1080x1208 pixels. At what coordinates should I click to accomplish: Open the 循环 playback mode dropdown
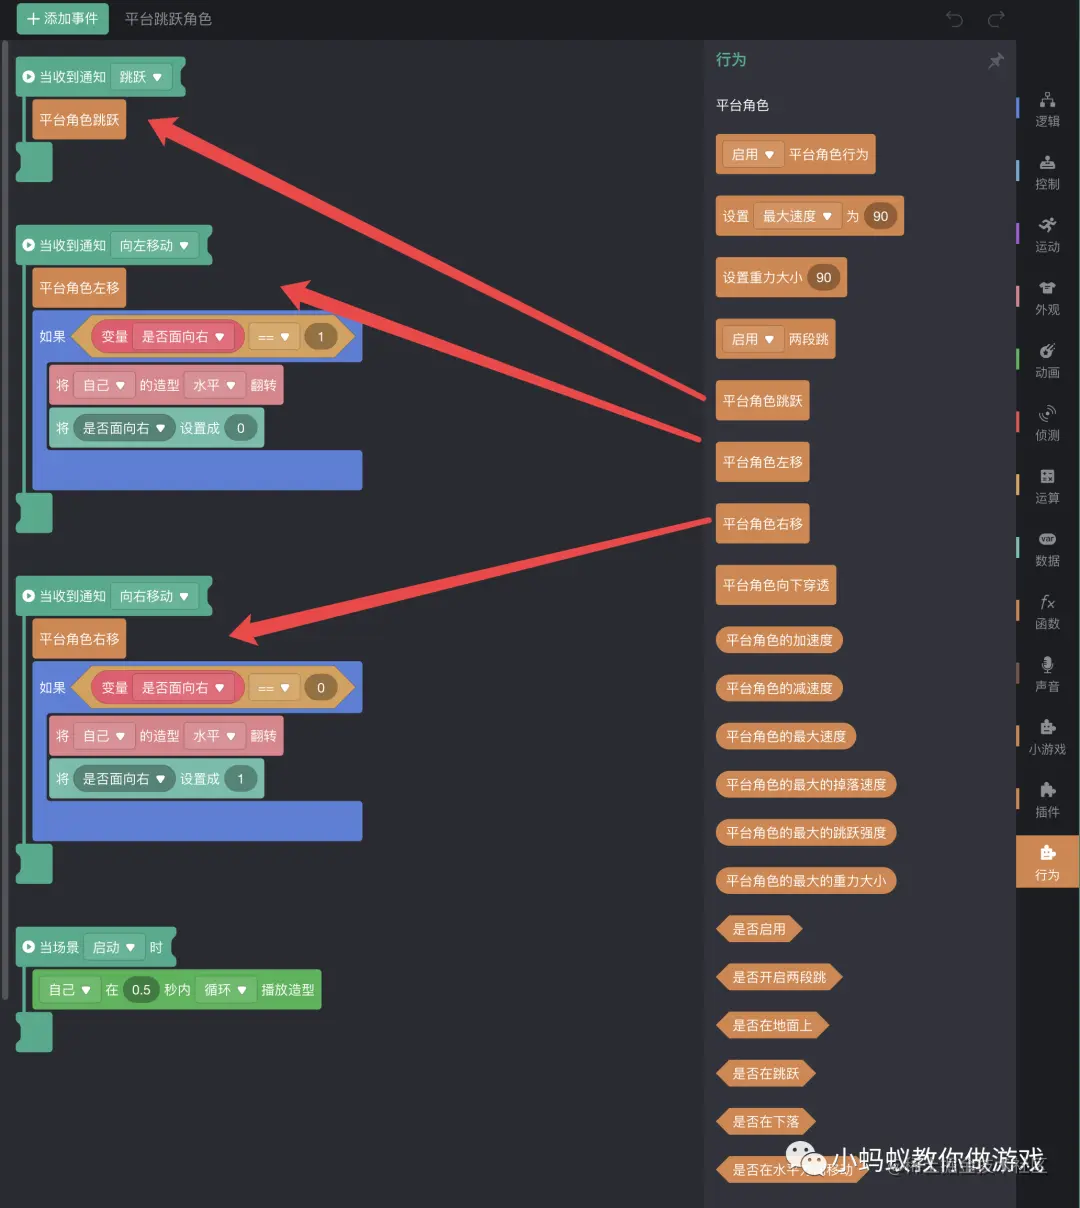(x=225, y=990)
